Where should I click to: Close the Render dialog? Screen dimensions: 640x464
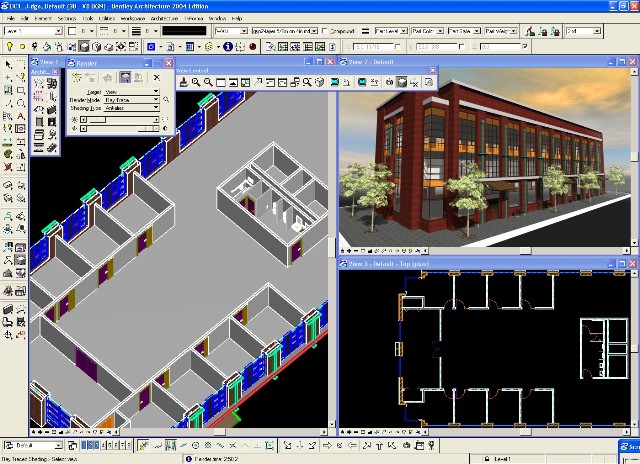(x=167, y=63)
